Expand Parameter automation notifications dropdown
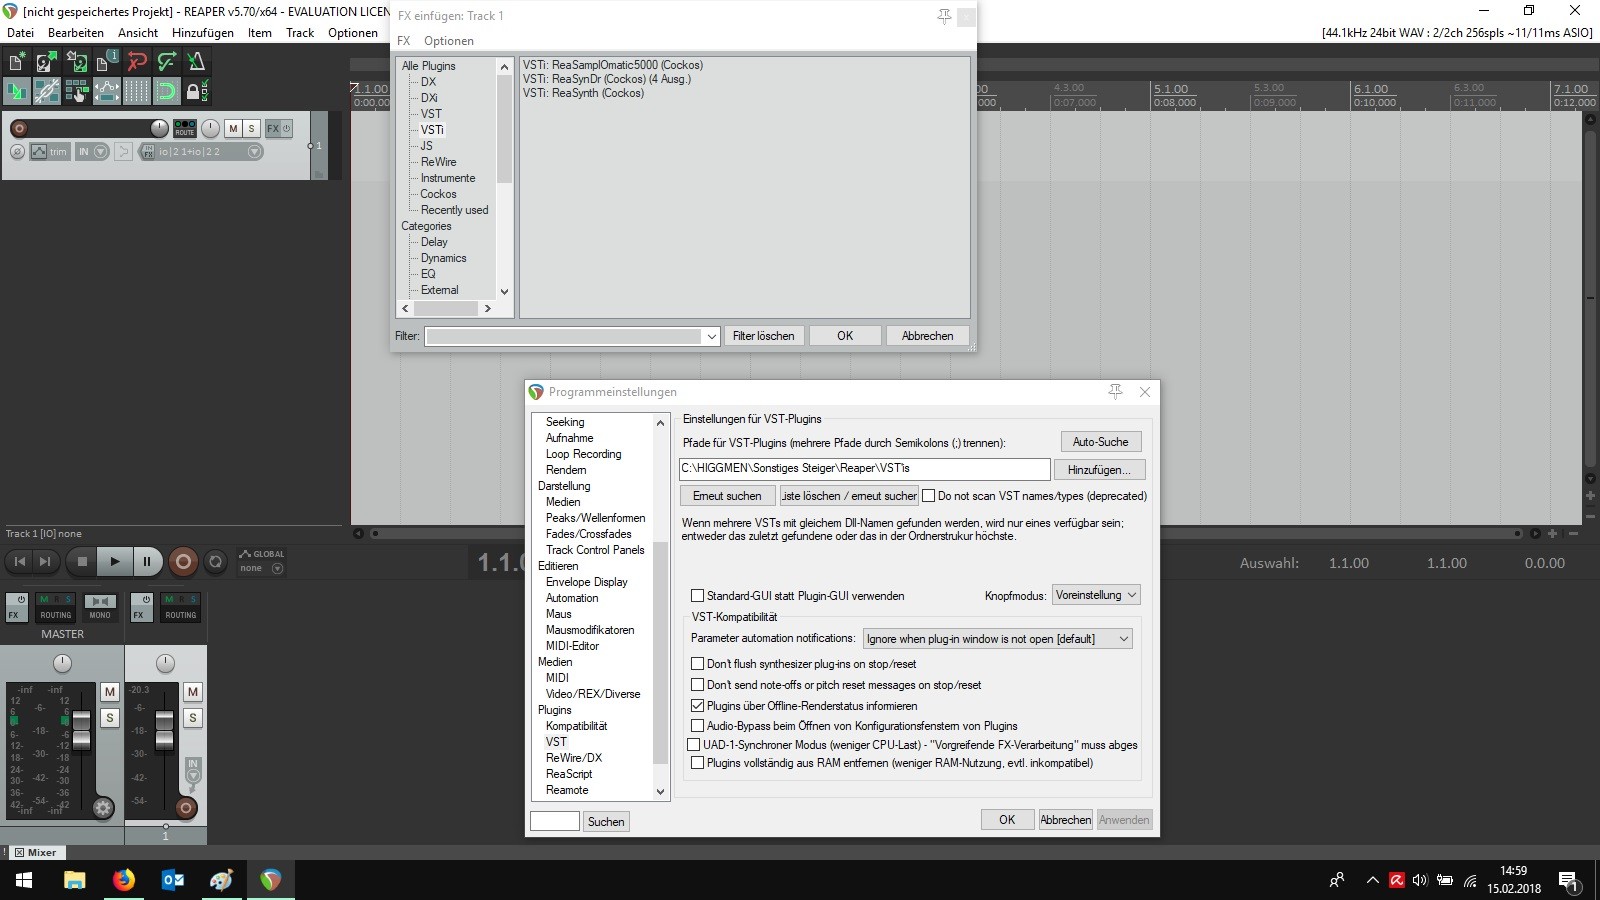Screen dimensions: 1600x900 click(997, 639)
